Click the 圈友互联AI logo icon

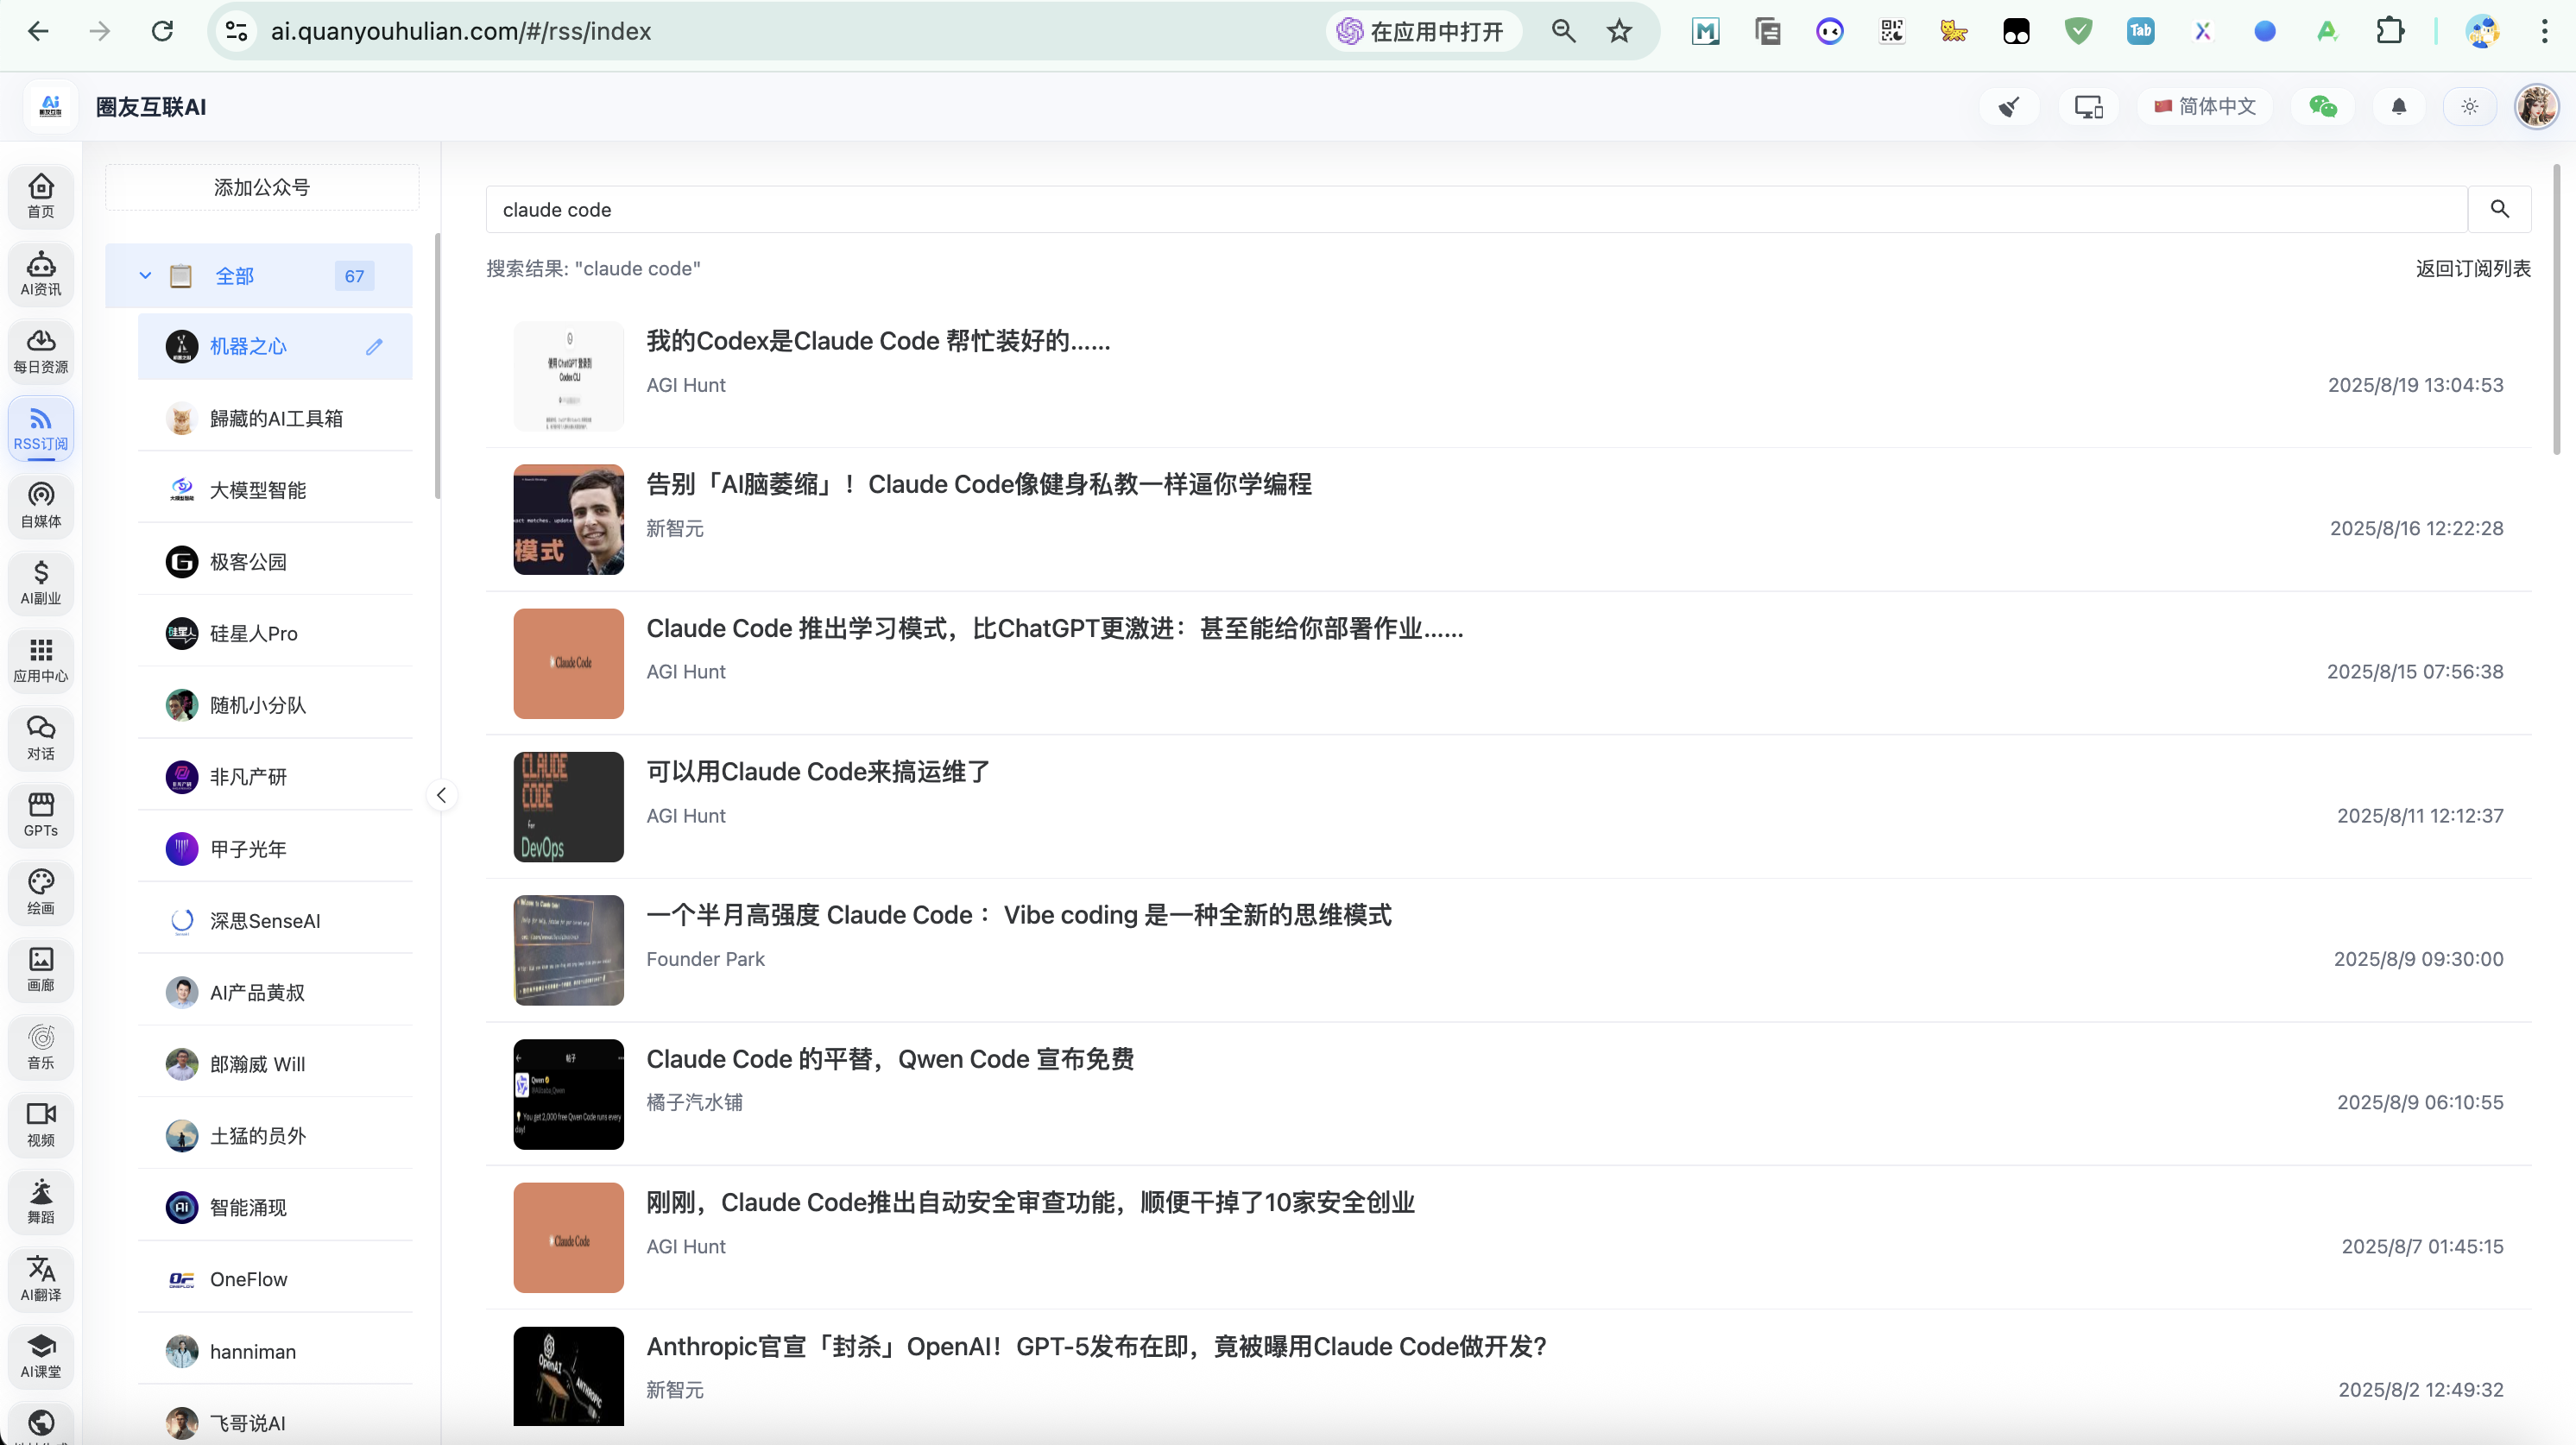(50, 106)
